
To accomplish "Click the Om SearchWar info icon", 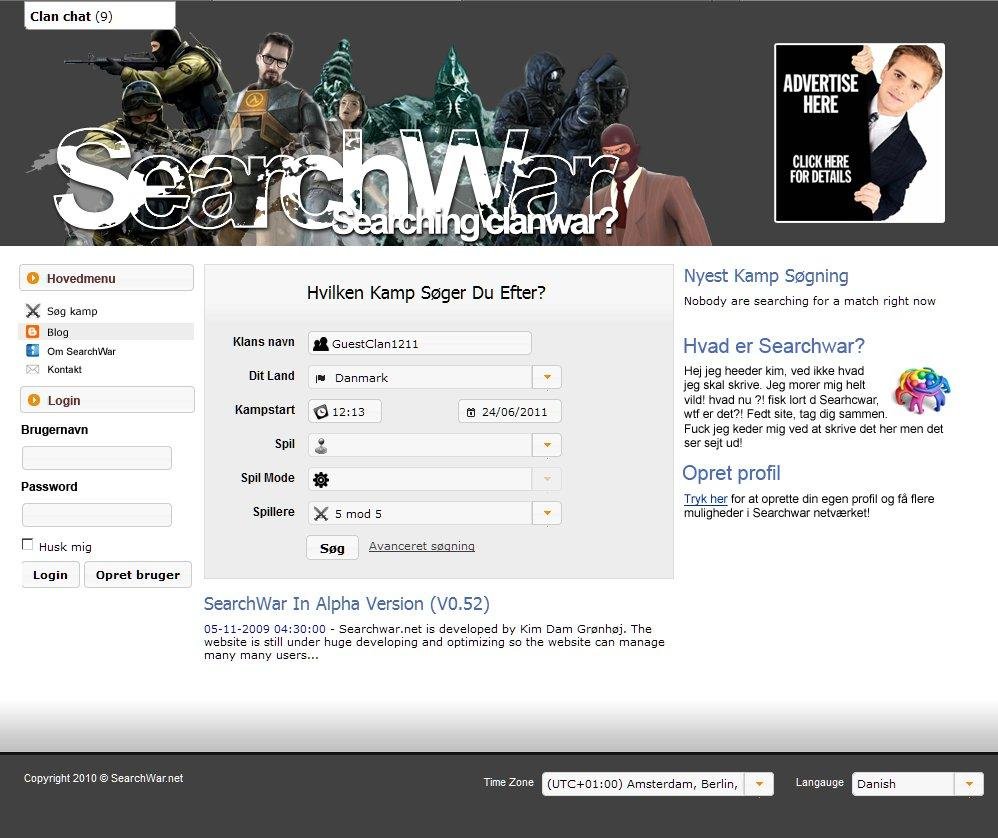I will click(x=31, y=350).
